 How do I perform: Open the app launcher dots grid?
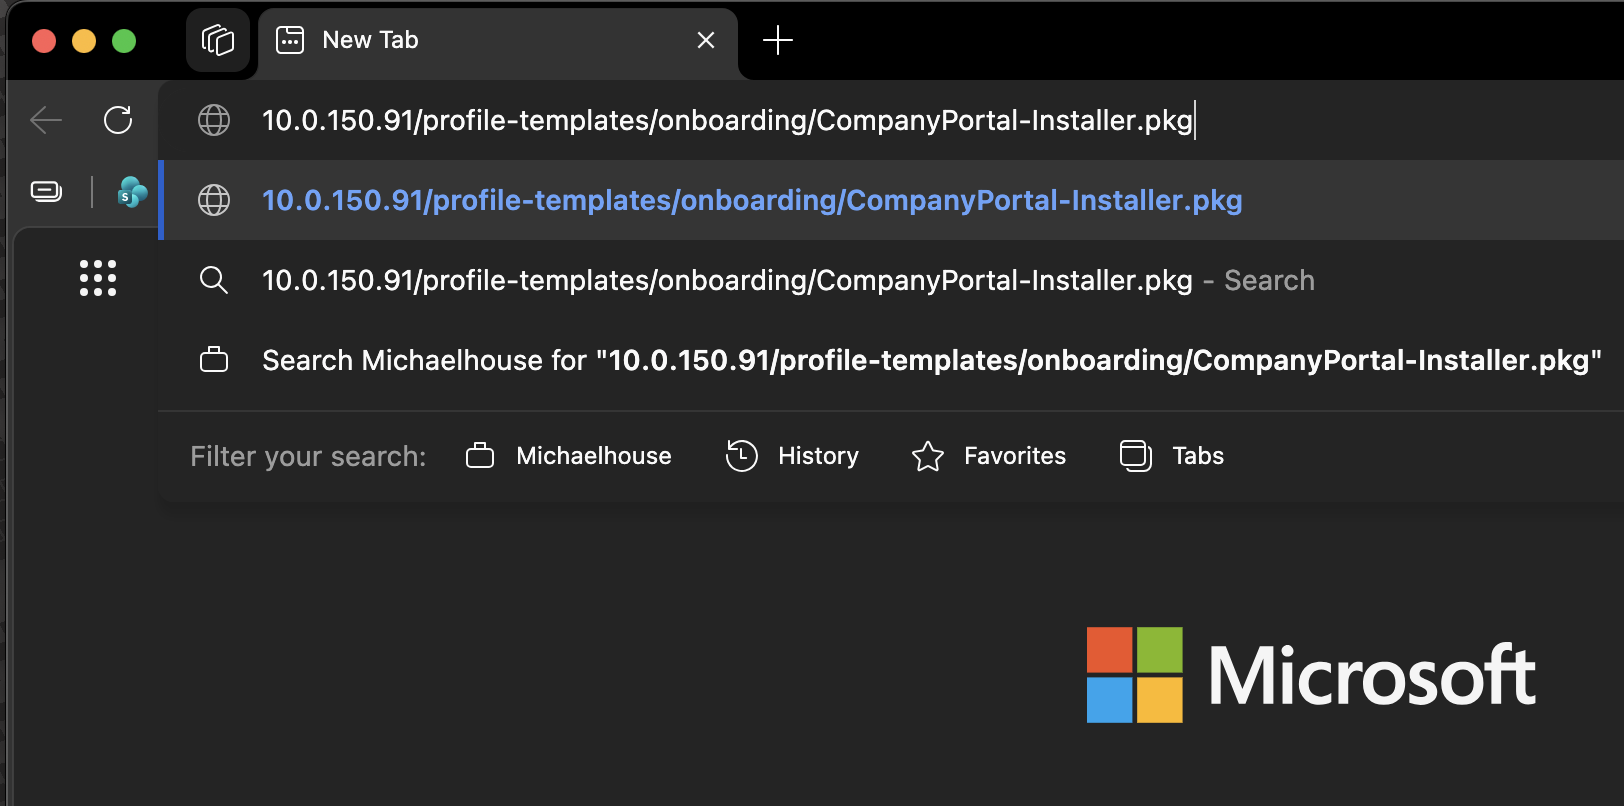click(98, 278)
